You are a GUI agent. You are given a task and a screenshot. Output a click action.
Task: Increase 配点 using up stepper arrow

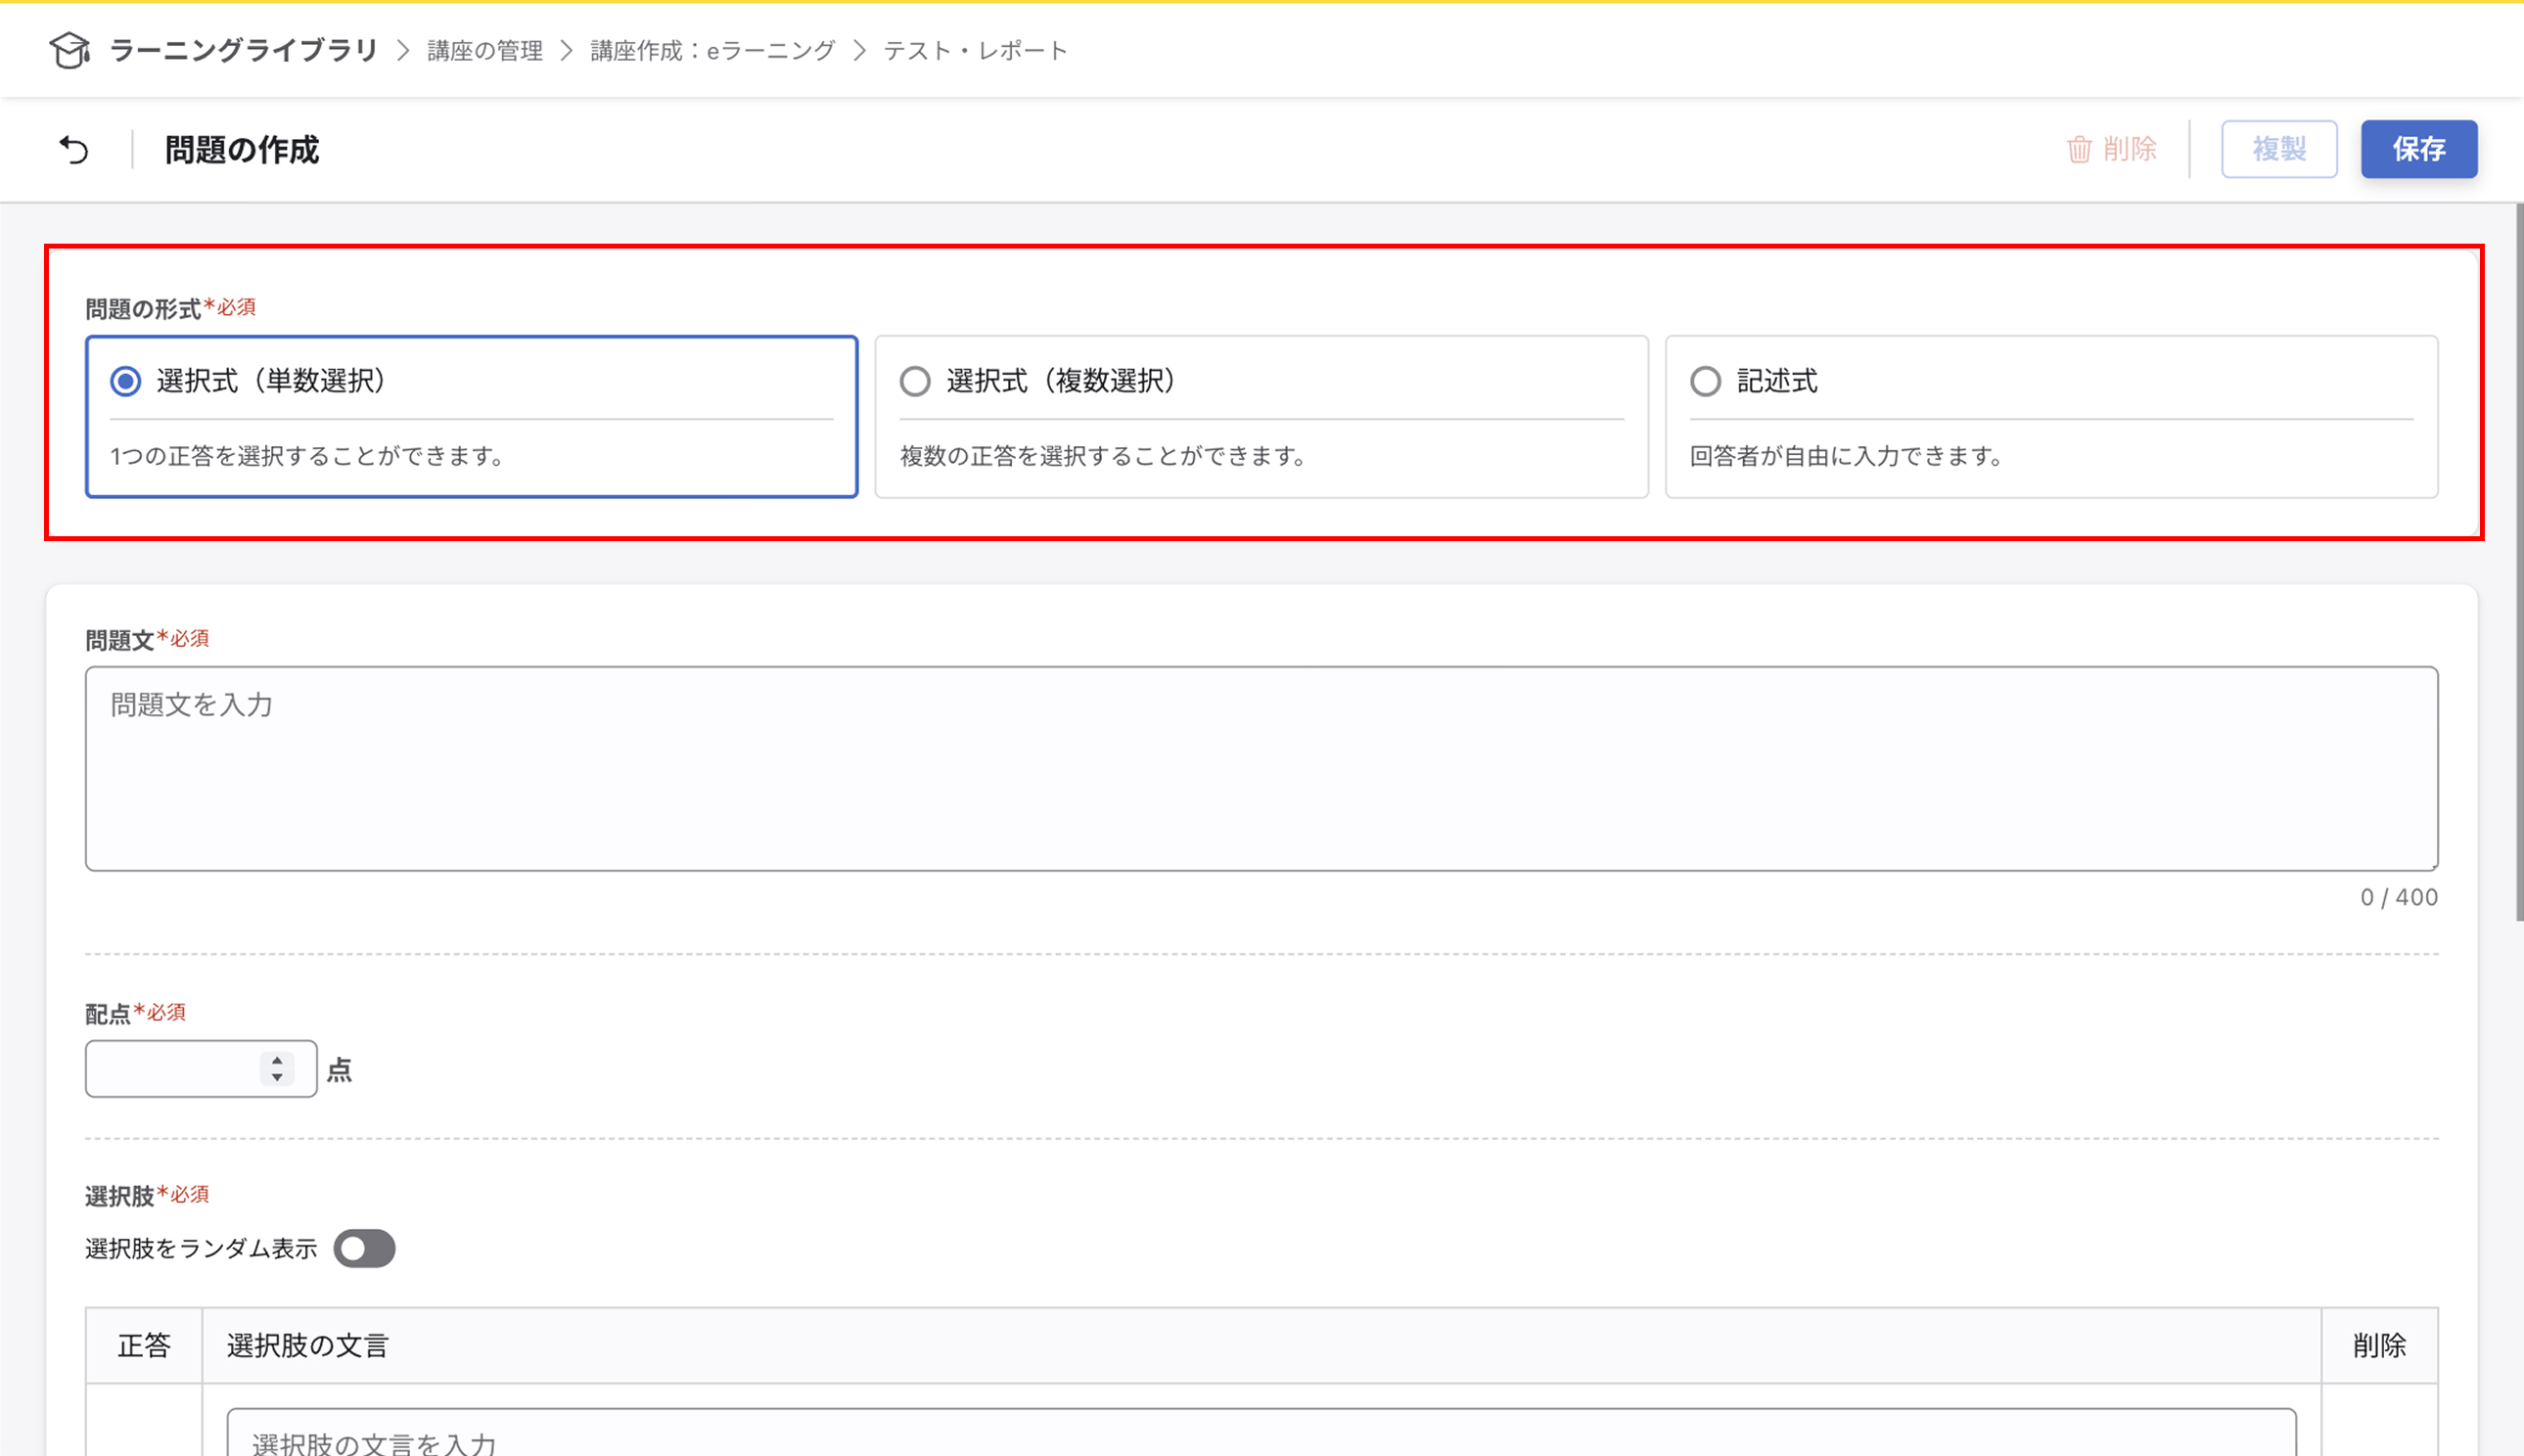(x=277, y=1060)
